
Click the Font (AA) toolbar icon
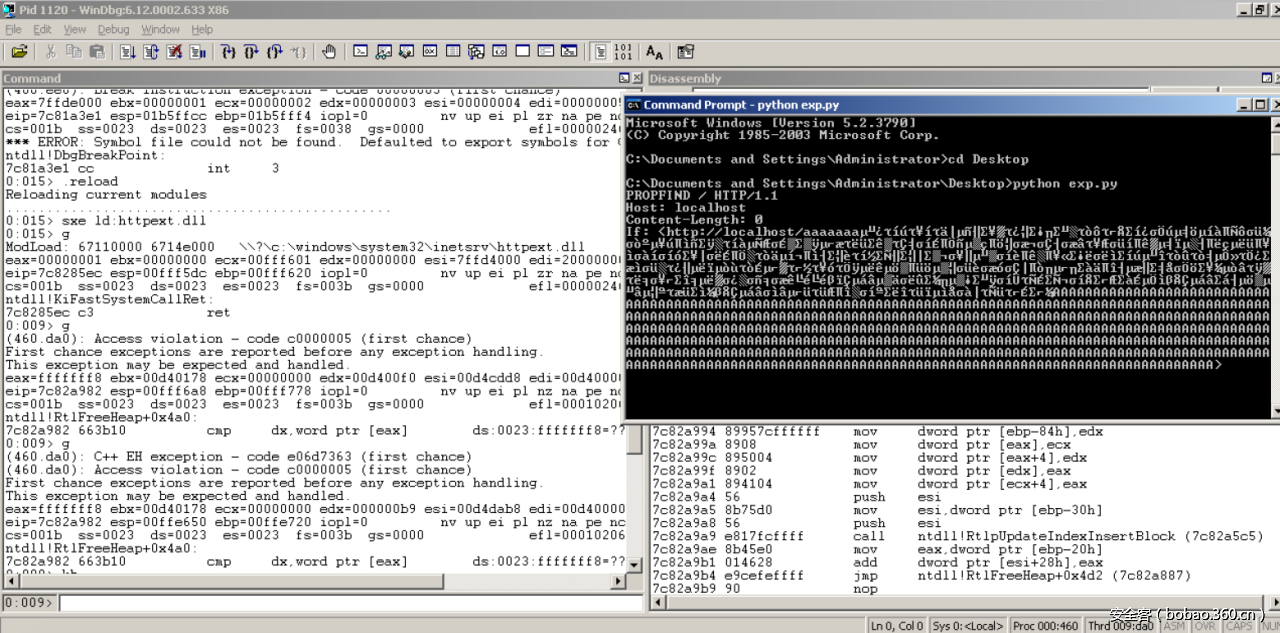click(x=654, y=51)
